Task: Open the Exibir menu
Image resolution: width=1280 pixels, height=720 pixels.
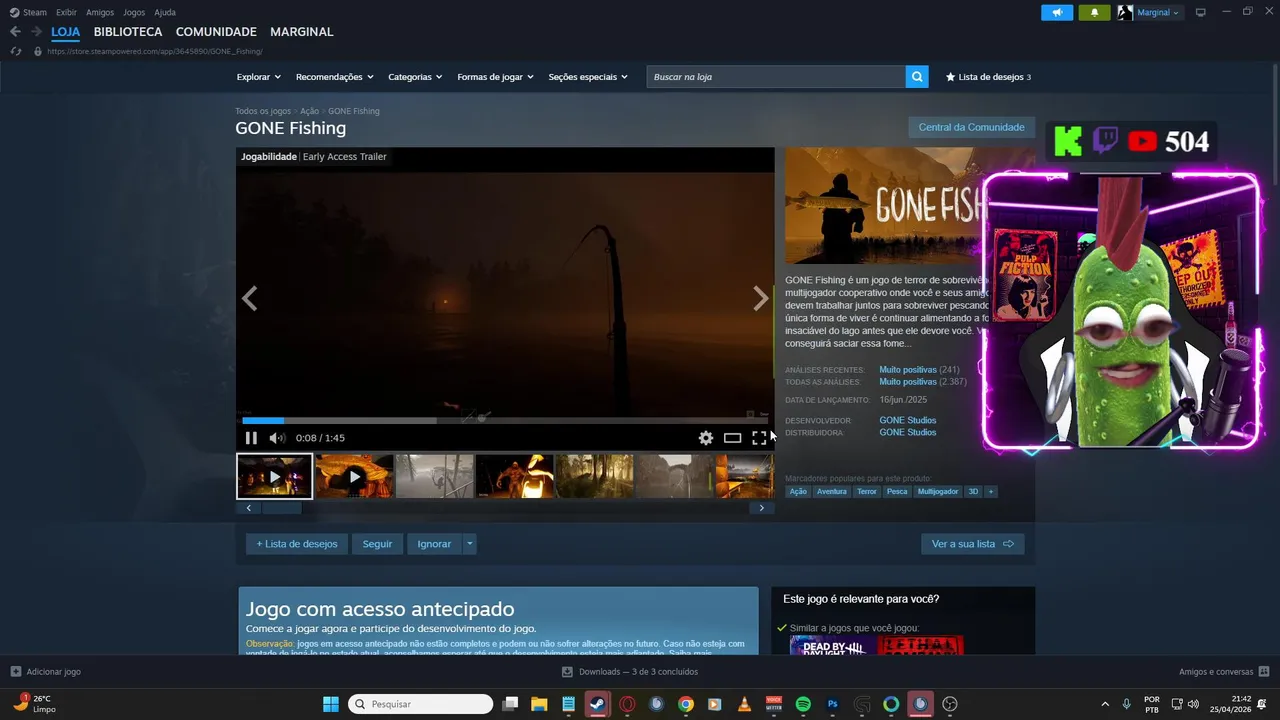Action: (x=66, y=13)
